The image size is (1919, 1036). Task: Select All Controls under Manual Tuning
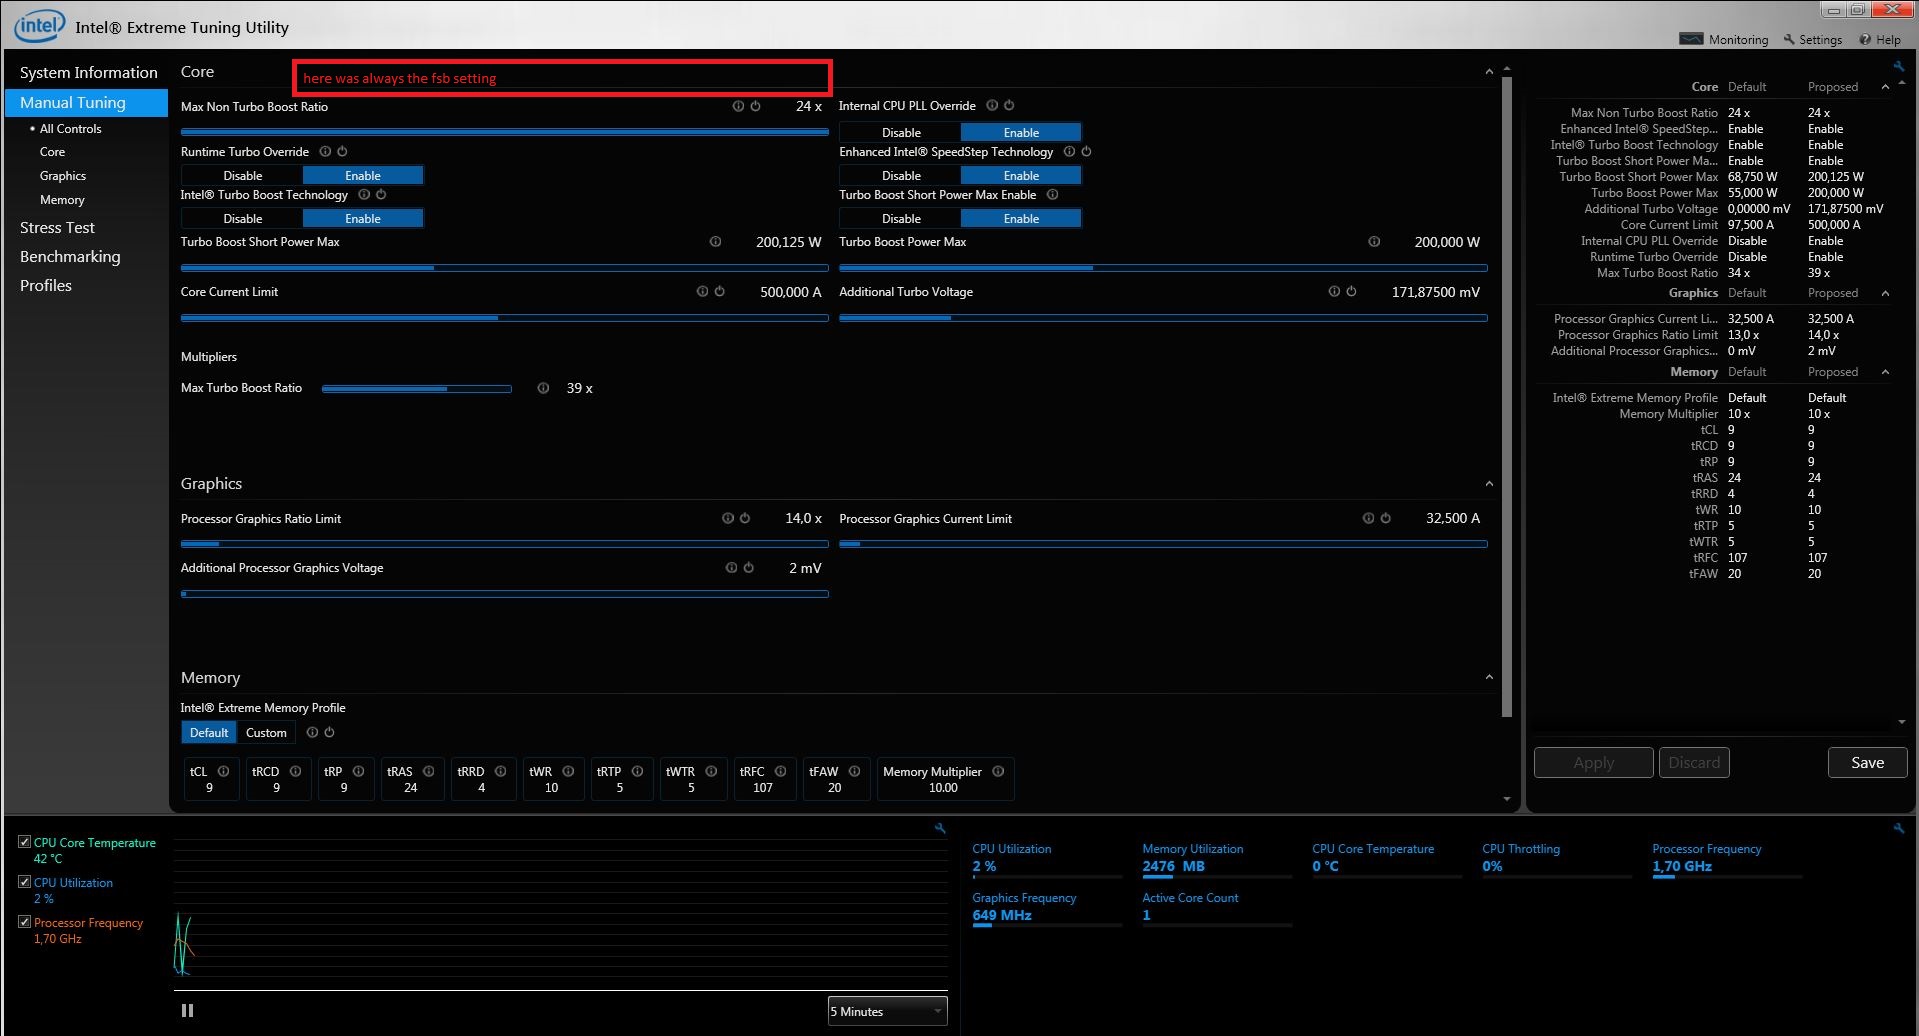70,129
